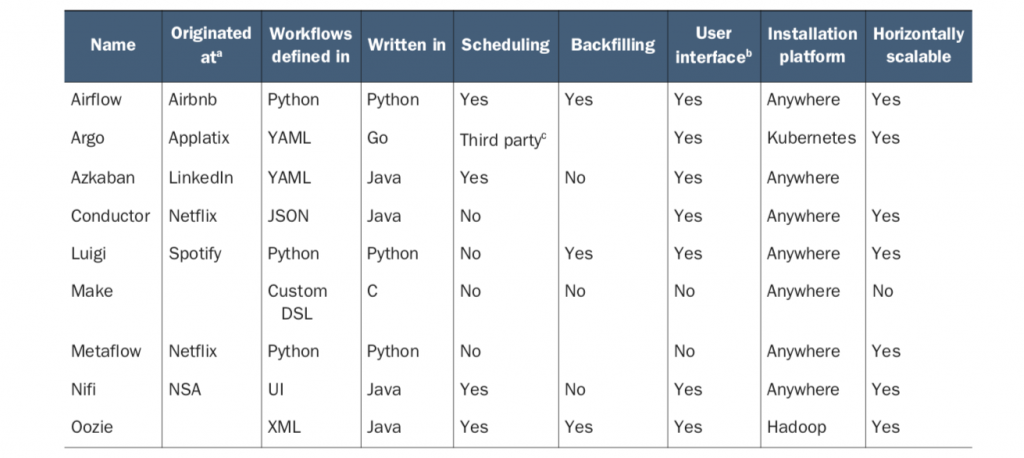Click the Third party scheduling cell

503,140
